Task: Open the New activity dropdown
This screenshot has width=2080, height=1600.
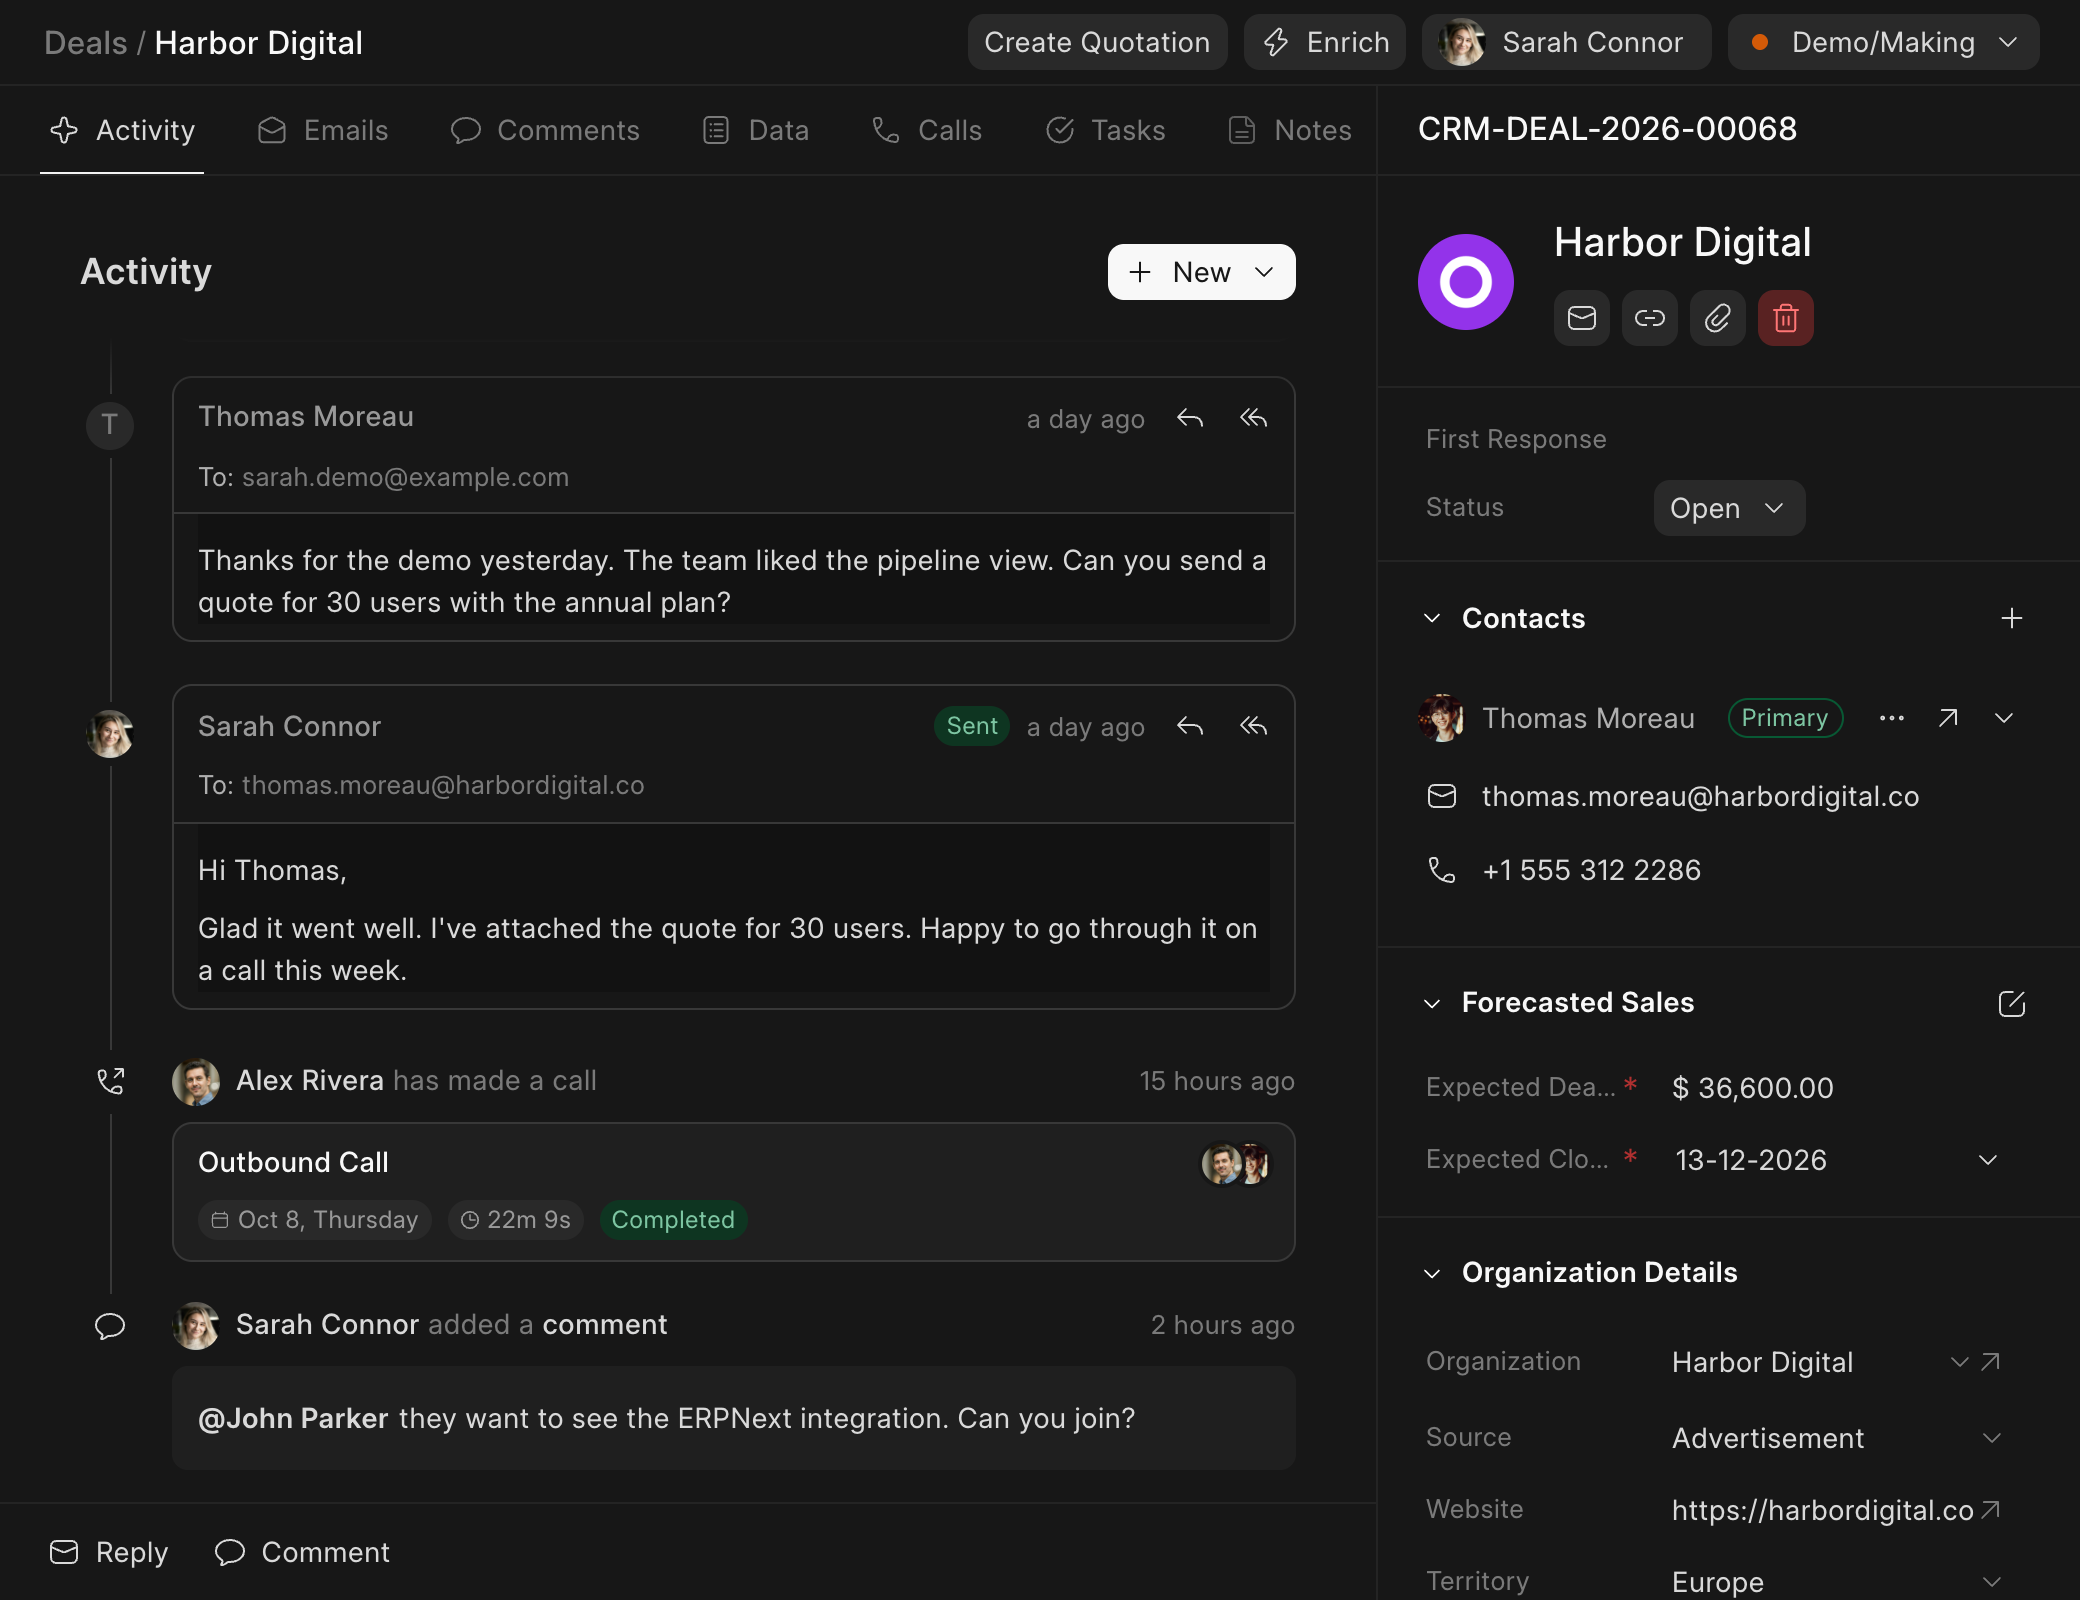Action: point(1202,272)
